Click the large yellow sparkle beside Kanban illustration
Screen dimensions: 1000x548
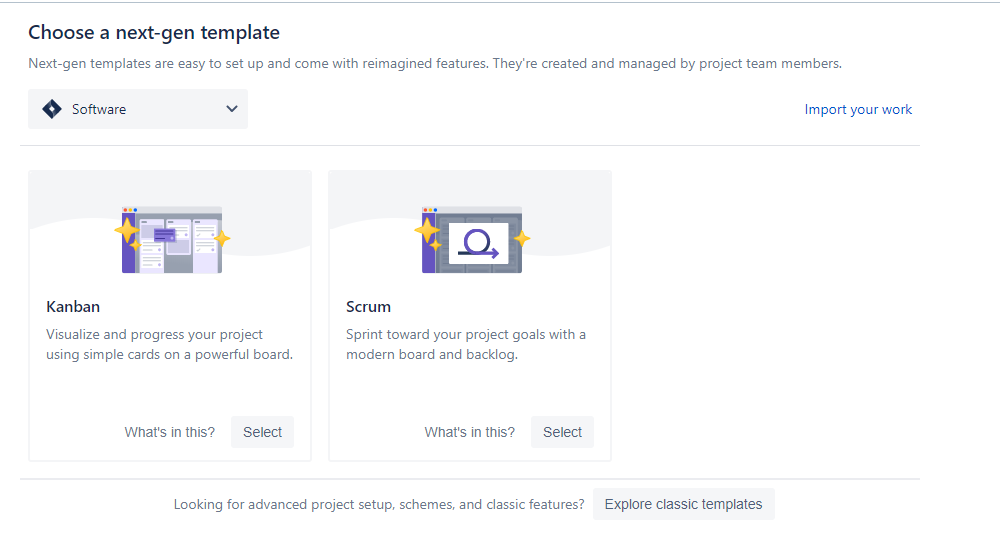pos(127,232)
